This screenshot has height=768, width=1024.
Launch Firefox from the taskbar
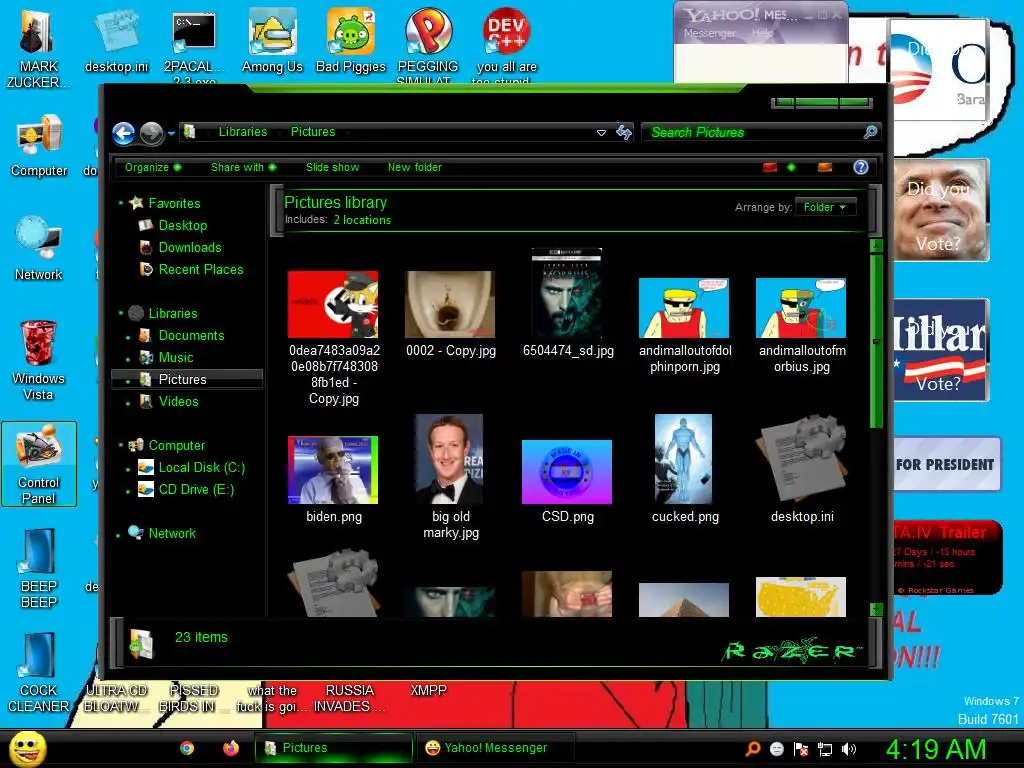231,748
